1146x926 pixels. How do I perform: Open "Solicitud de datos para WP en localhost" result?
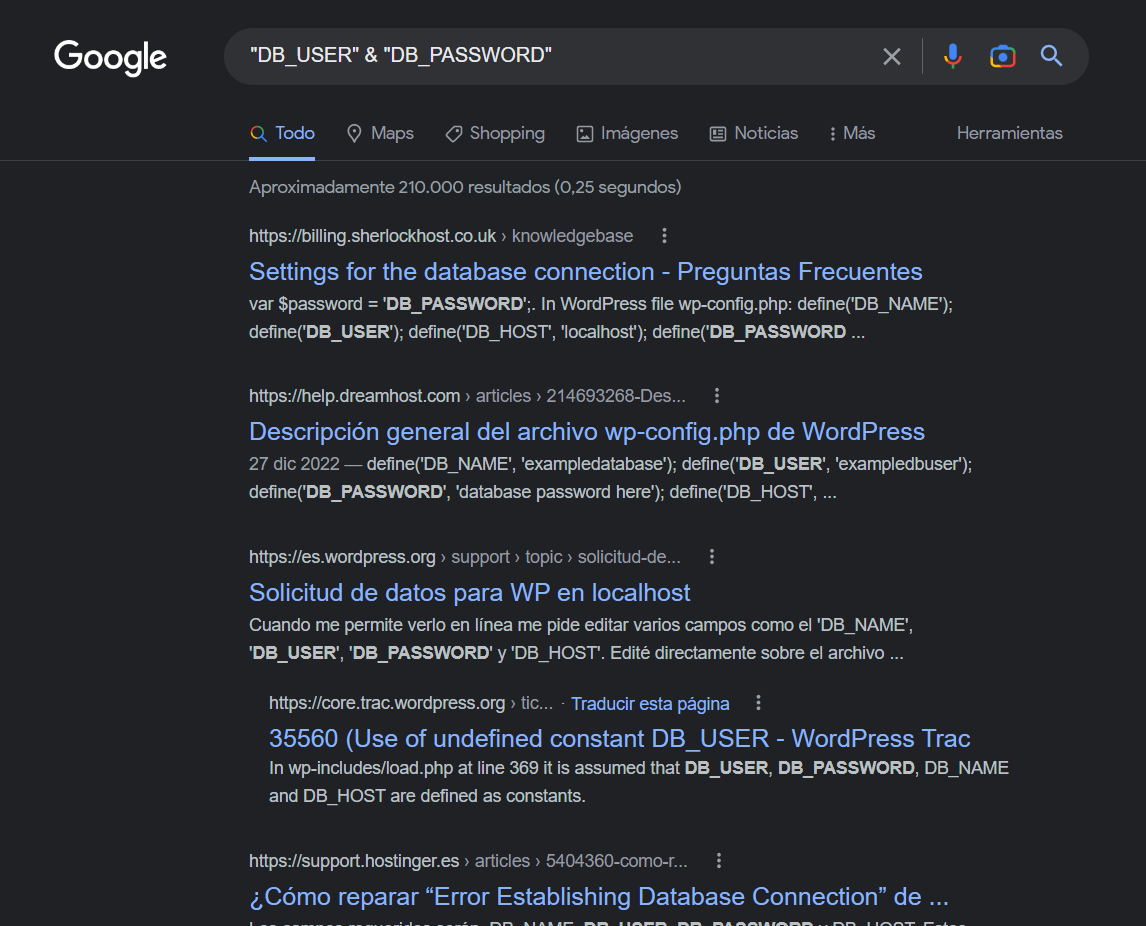[469, 593]
